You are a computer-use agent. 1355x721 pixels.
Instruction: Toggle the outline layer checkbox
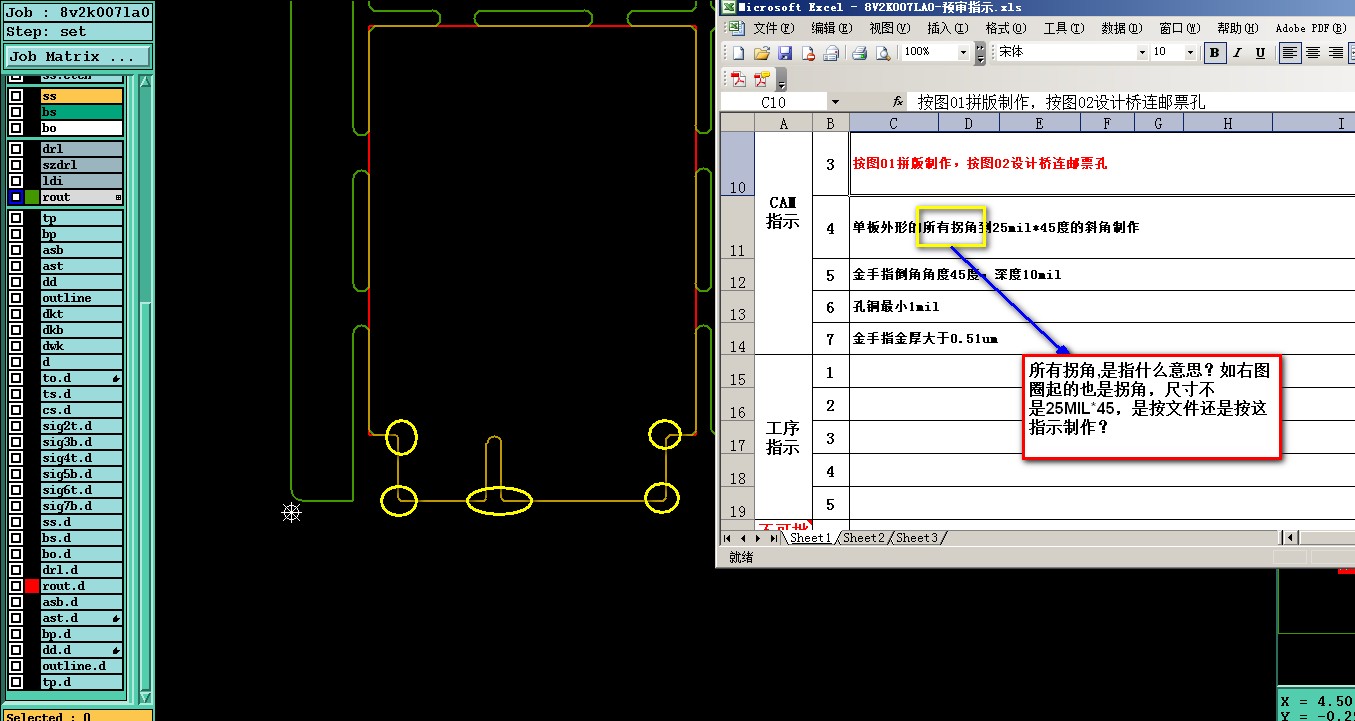15,298
